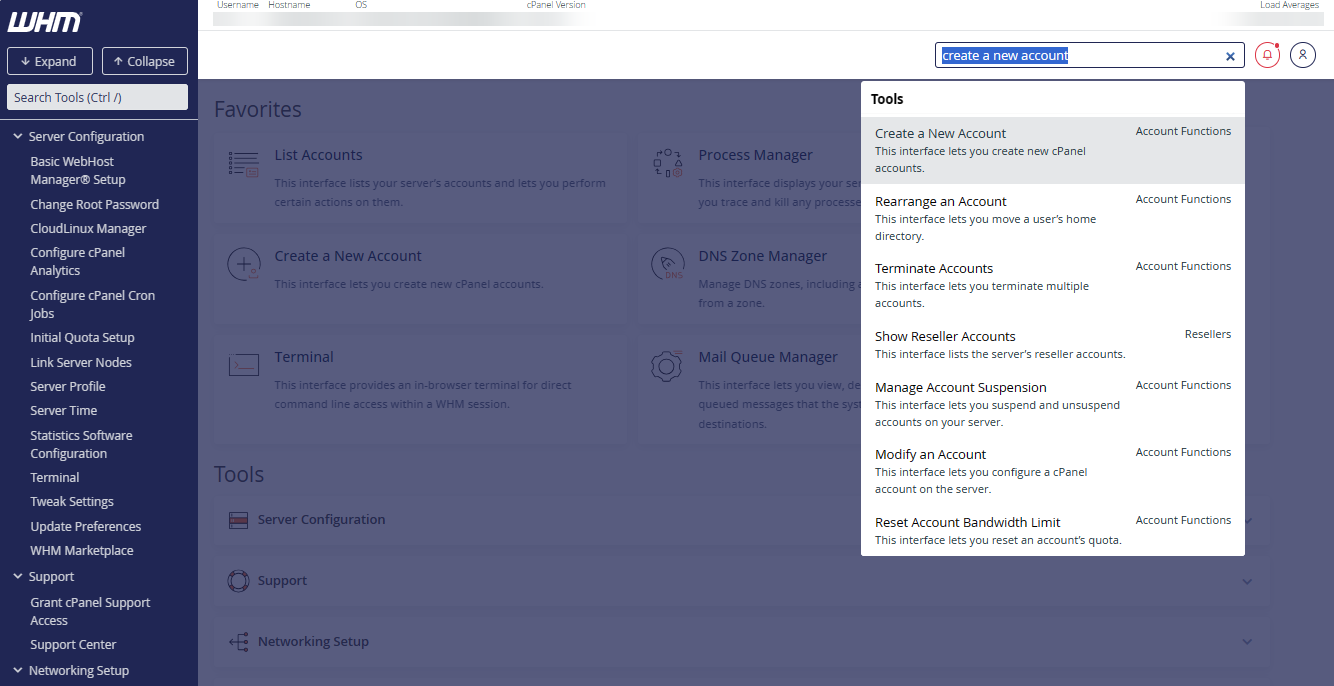The width and height of the screenshot is (1334, 686).
Task: Open Support Center in sidebar
Action: click(73, 645)
